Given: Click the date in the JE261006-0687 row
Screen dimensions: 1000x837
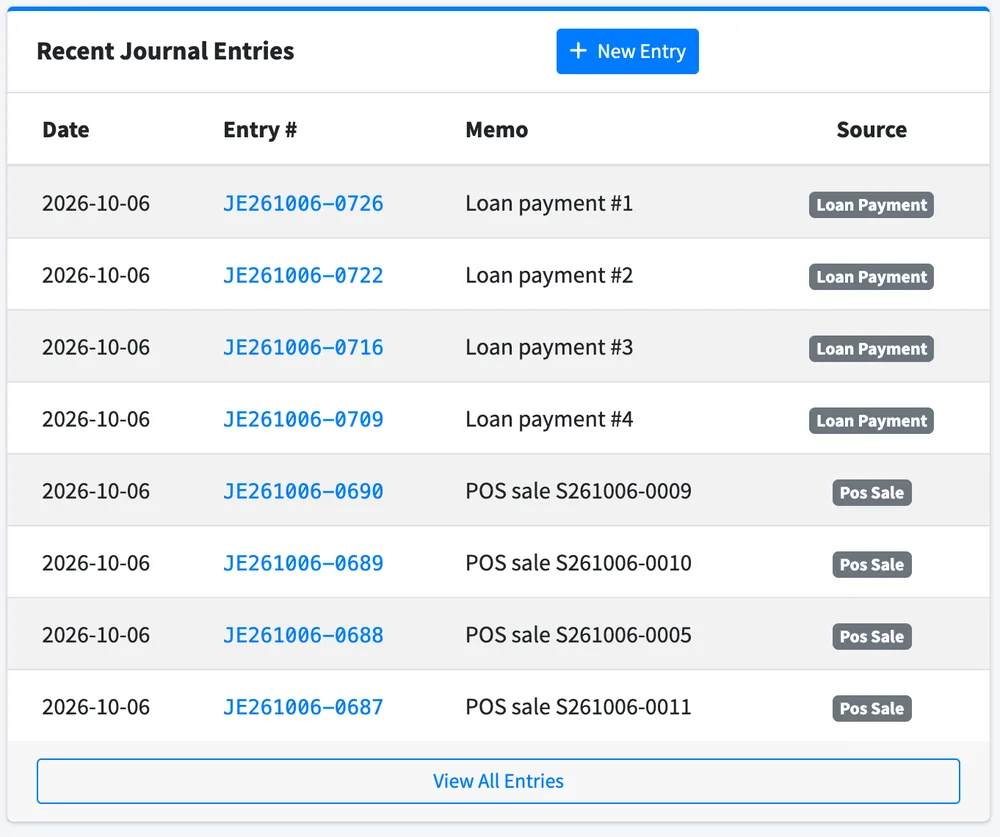Looking at the screenshot, I should pyautogui.click(x=96, y=707).
